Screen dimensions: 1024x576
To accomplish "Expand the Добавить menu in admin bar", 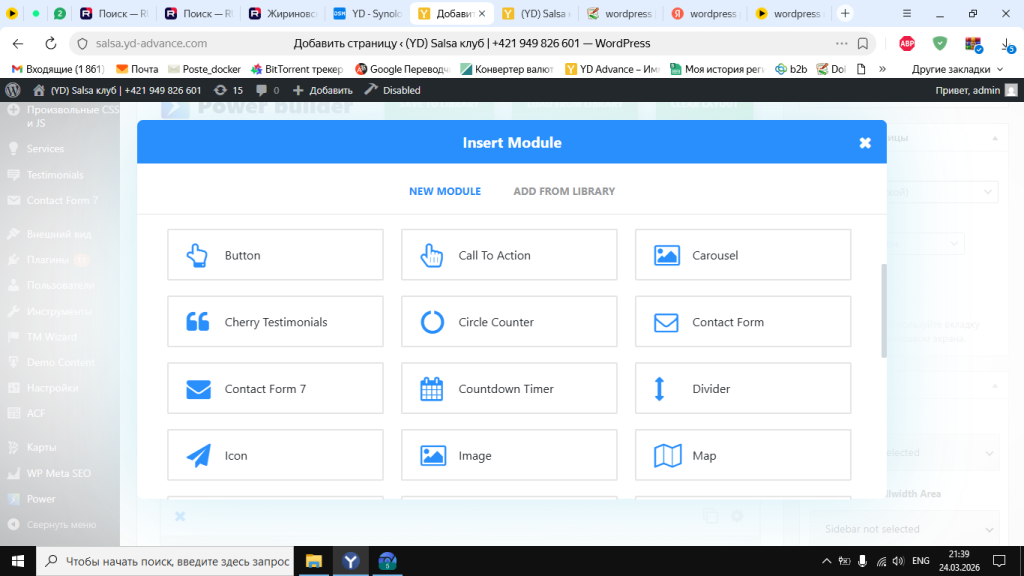I will coord(317,90).
